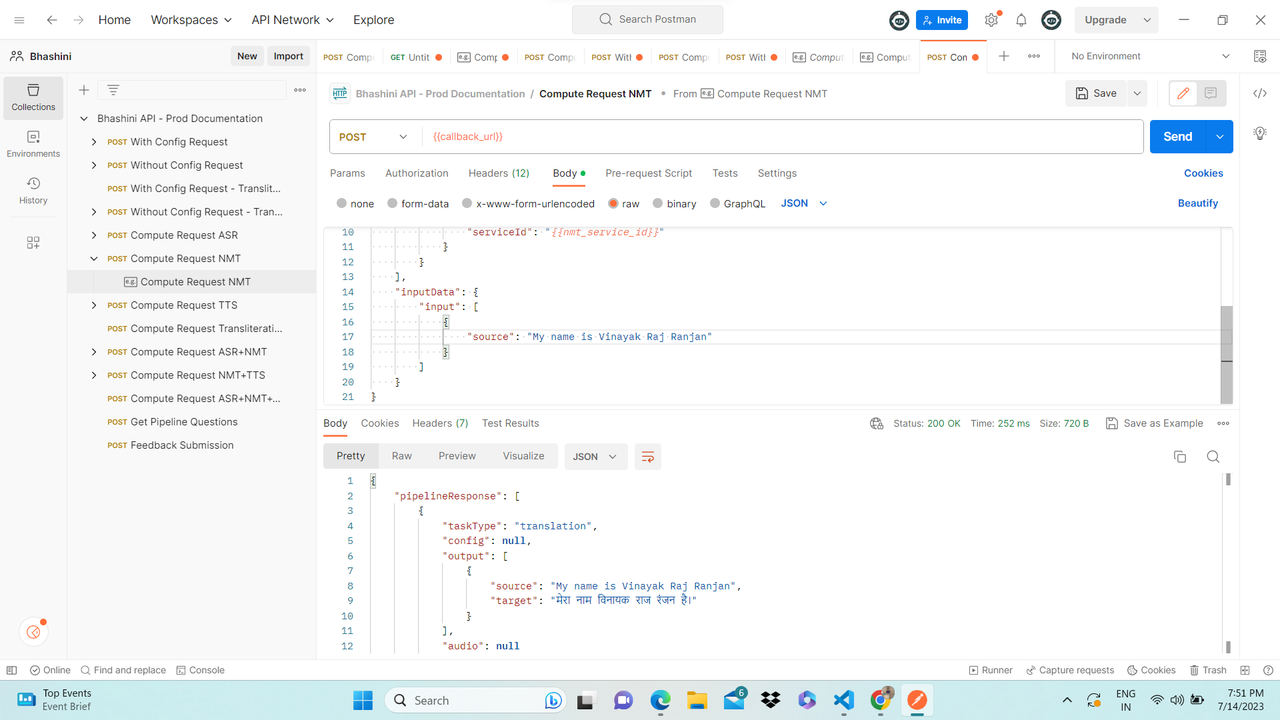Screen dimensions: 1280x720
Task: Open response network globe icon
Action: click(877, 424)
